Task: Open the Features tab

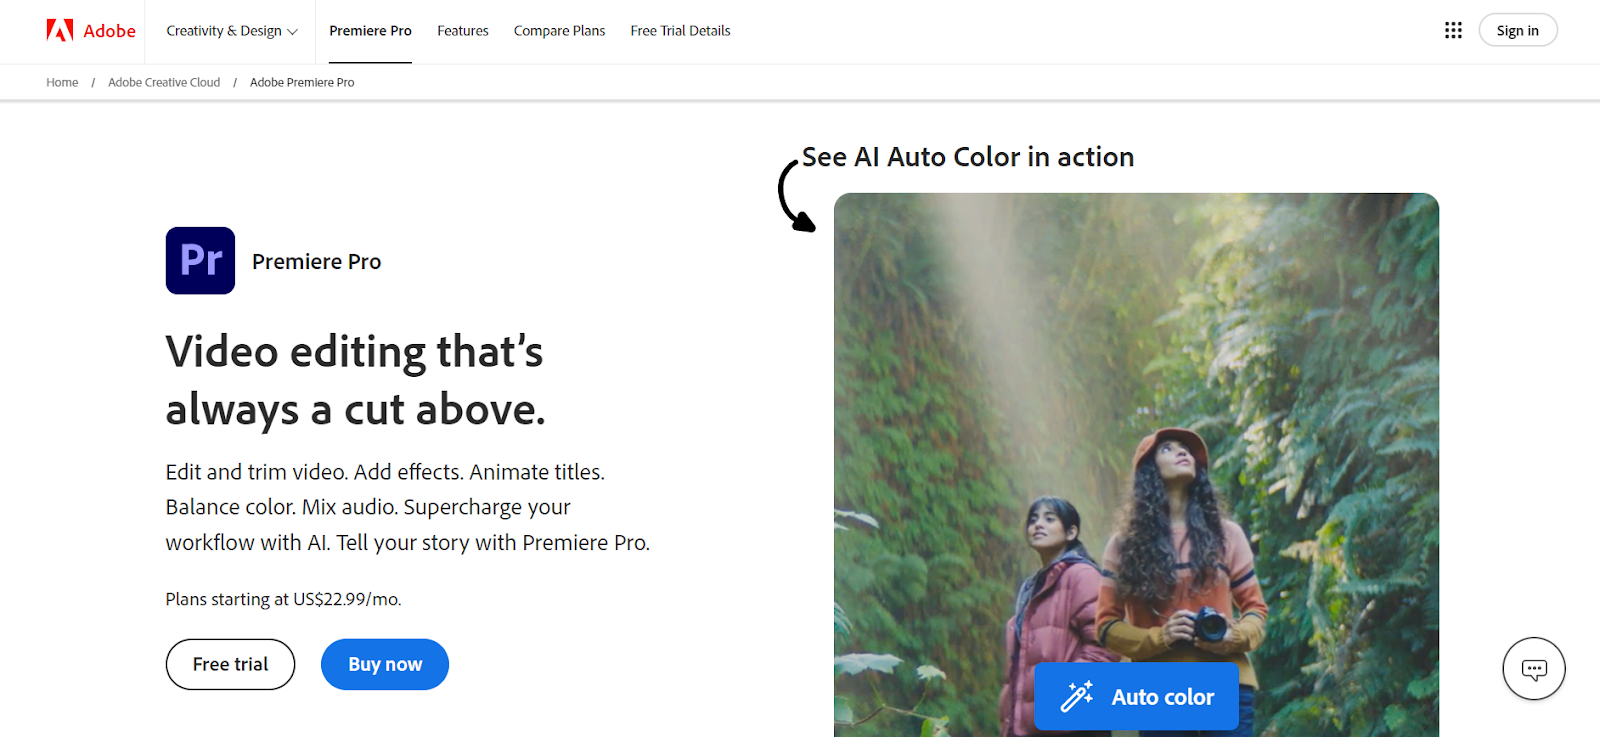Action: [463, 31]
